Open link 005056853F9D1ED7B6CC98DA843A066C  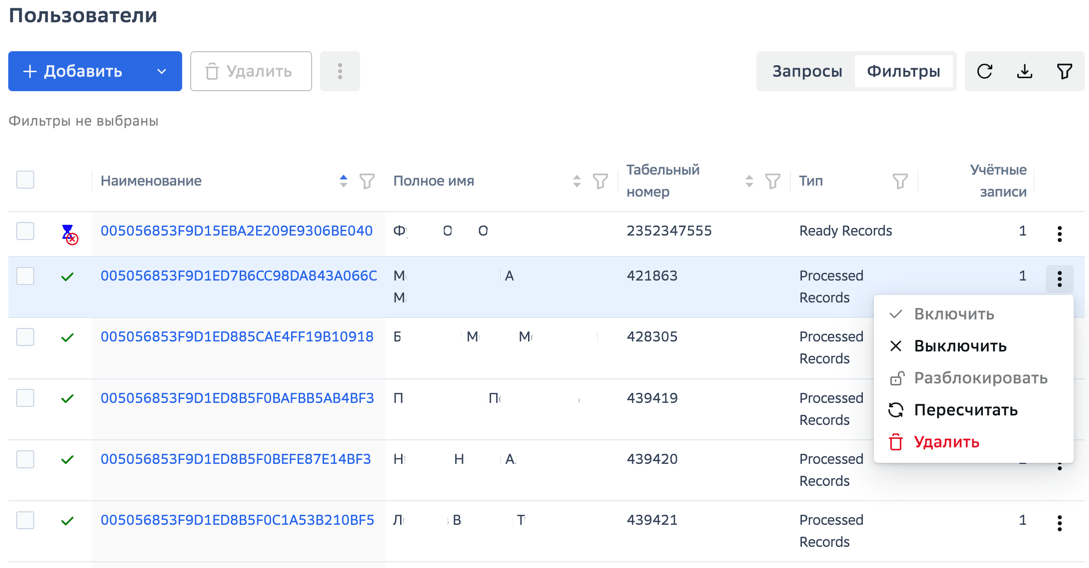[x=238, y=276]
